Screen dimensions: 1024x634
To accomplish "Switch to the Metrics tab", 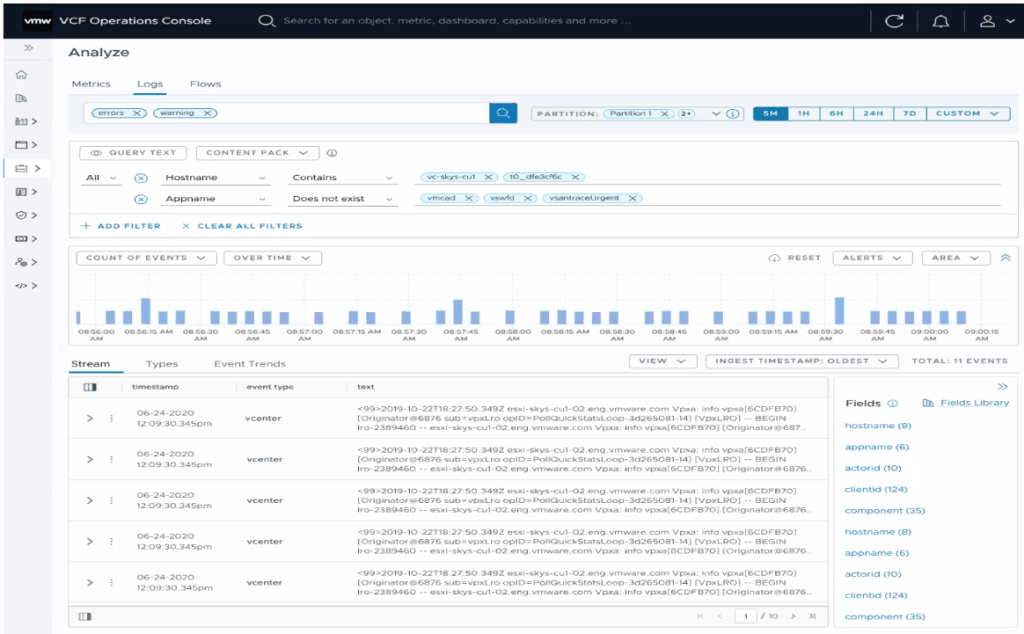I will (x=91, y=84).
